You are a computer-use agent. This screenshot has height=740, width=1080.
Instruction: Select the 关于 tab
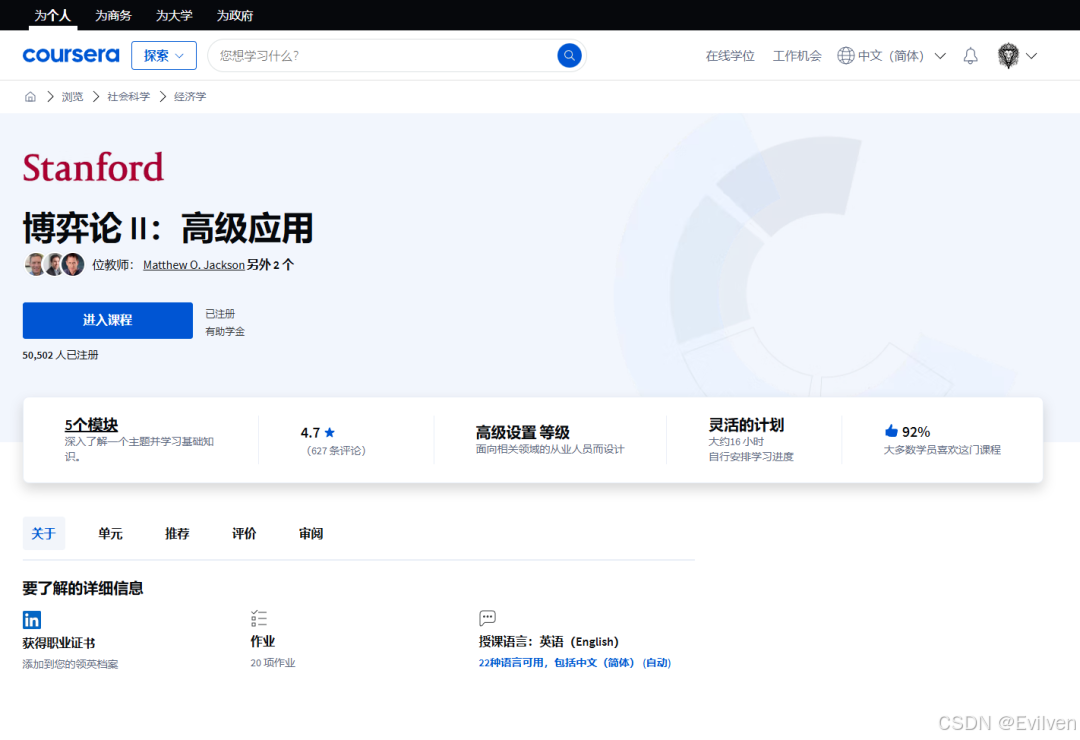click(x=43, y=533)
